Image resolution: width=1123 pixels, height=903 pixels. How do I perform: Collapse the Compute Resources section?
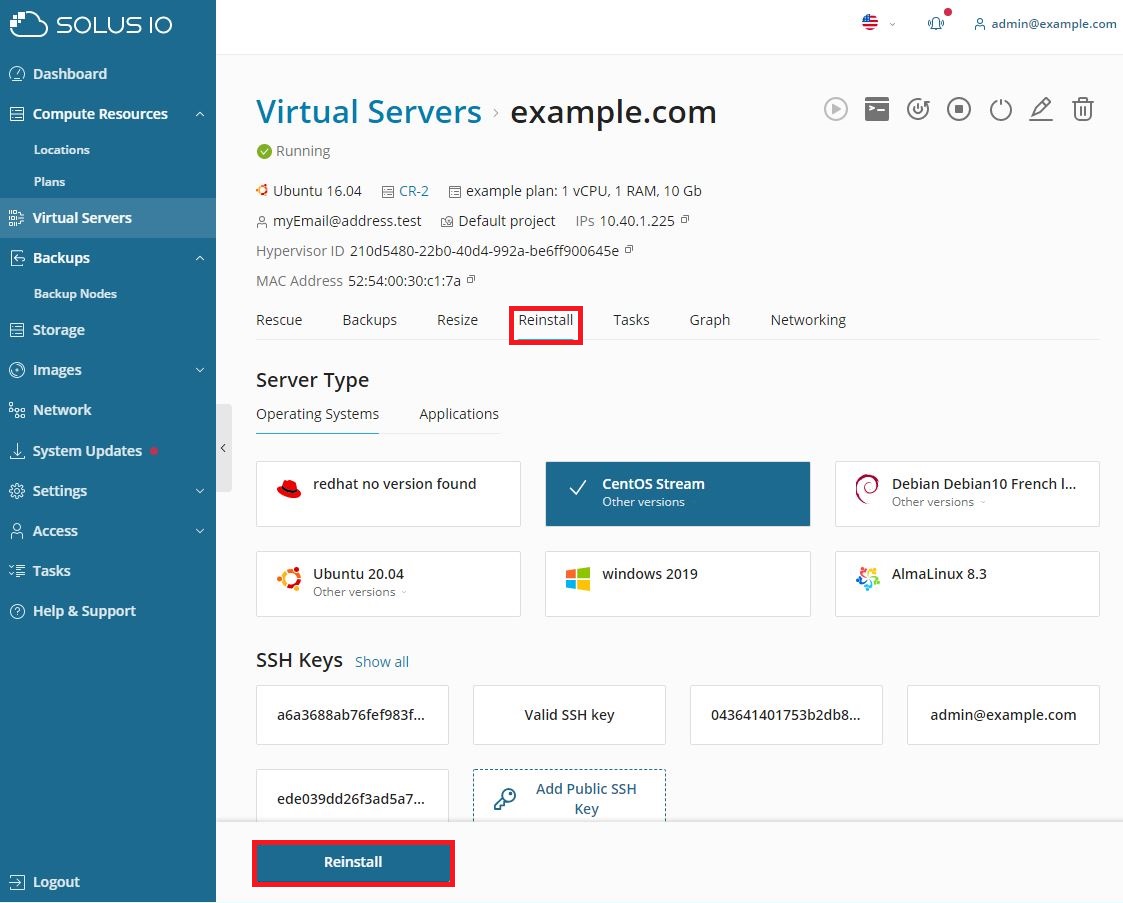pos(200,114)
